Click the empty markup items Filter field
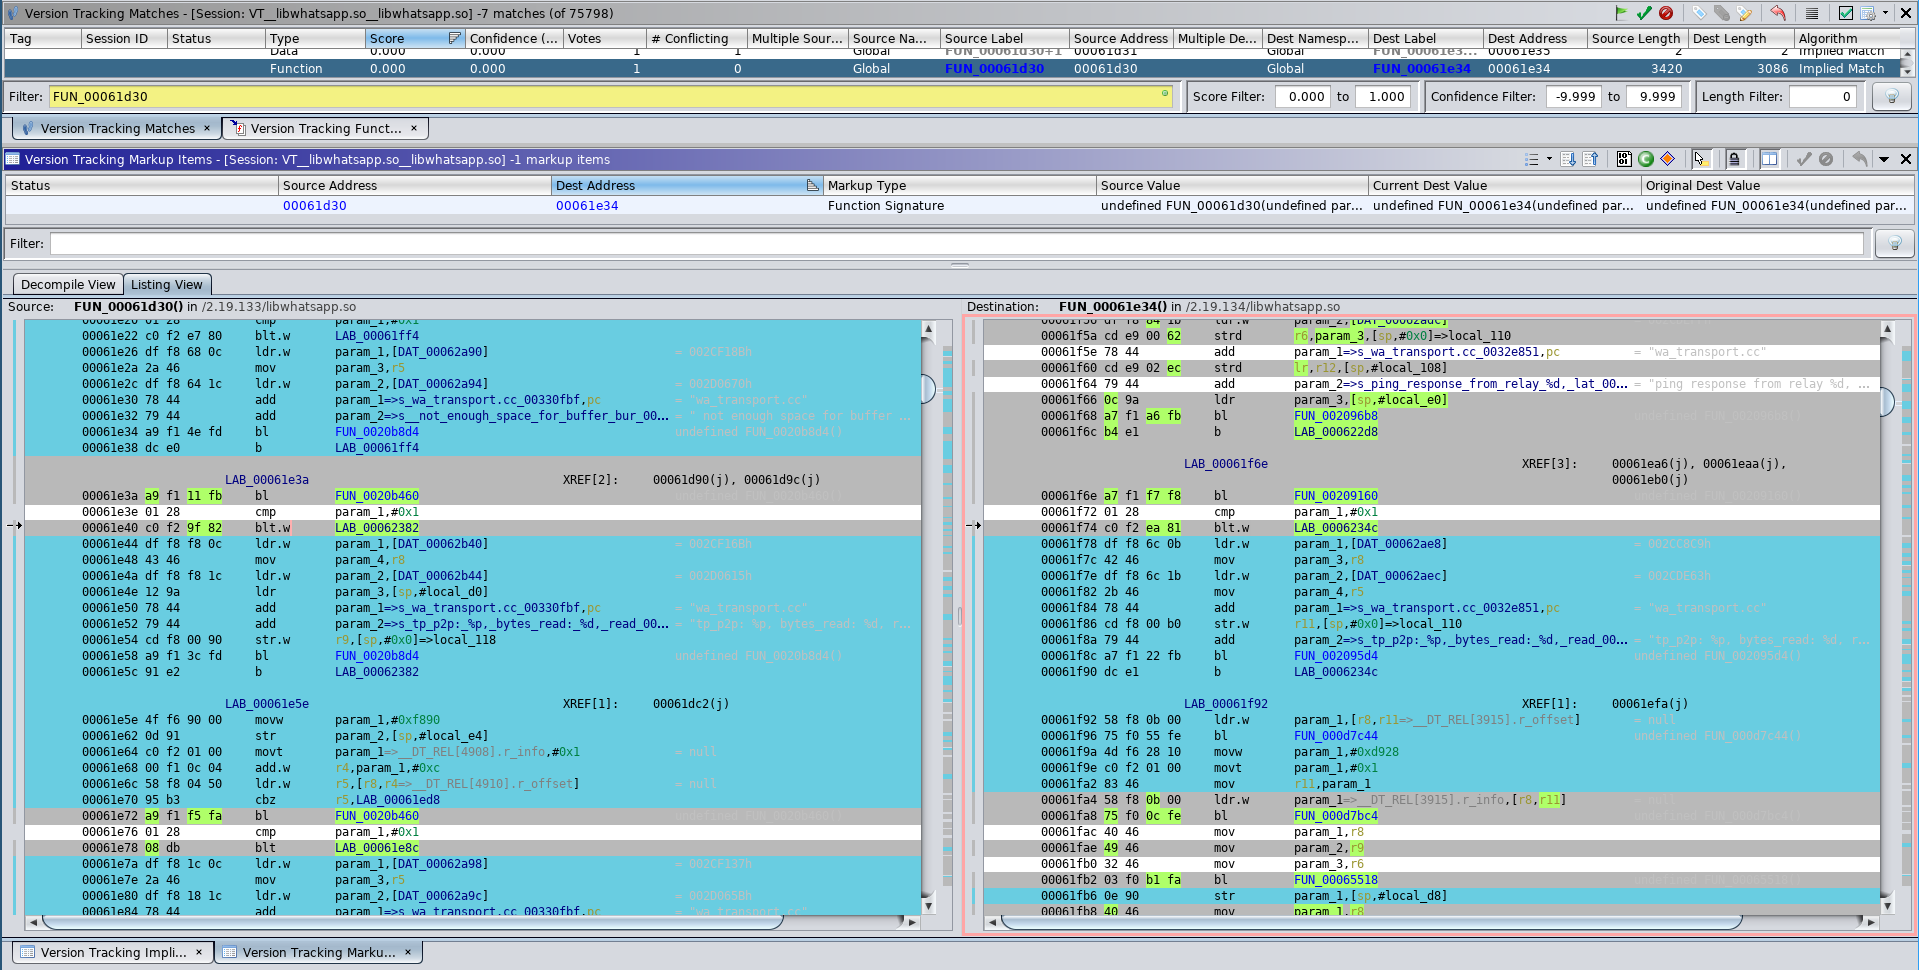Image resolution: width=1919 pixels, height=970 pixels. [x=957, y=244]
